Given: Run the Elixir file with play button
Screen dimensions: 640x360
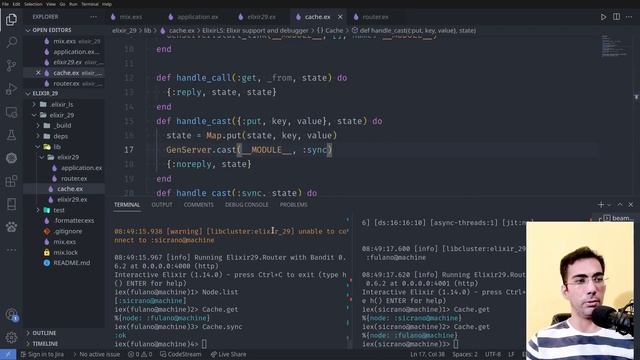Looking at the screenshot, I should pyautogui.click(x=603, y=17).
